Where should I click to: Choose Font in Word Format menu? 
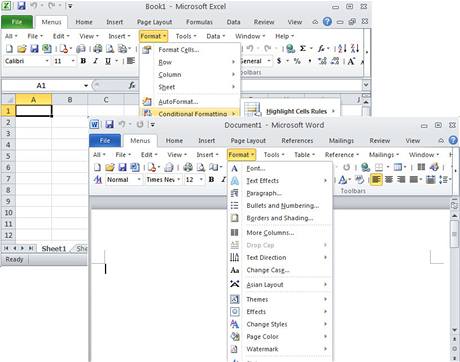279,168
